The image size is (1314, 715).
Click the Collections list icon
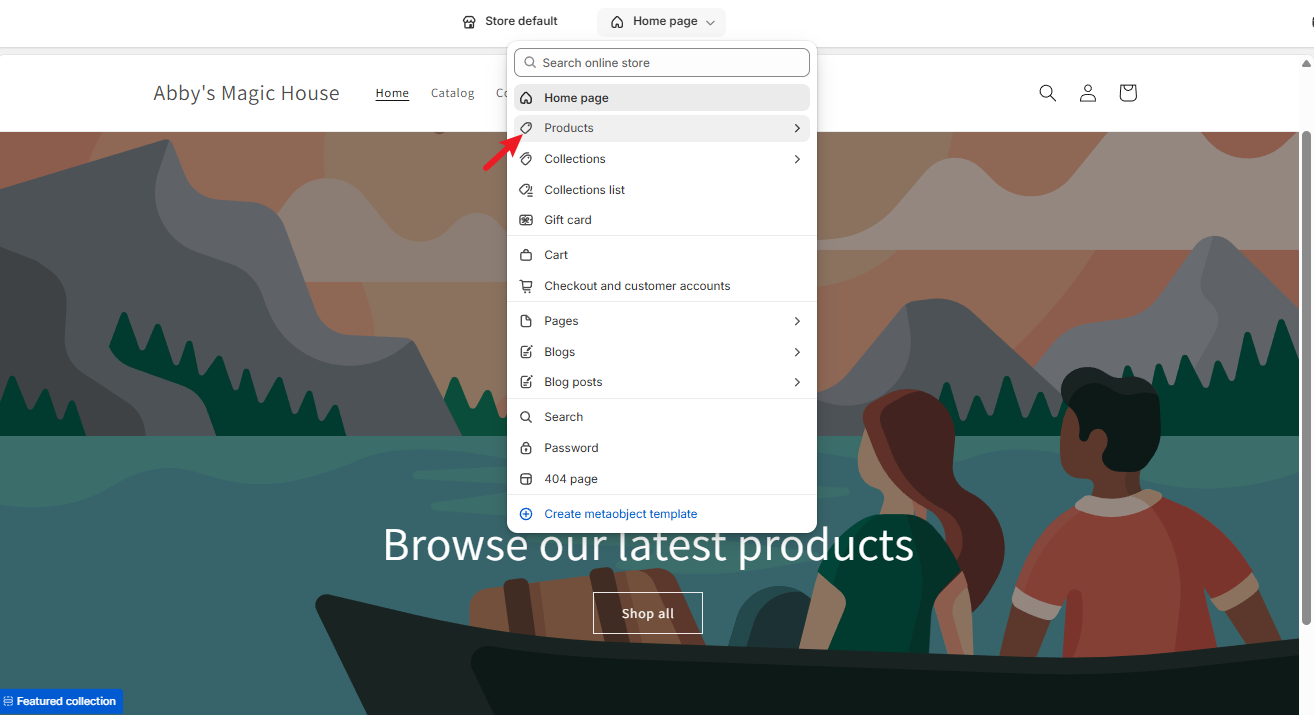coord(526,190)
